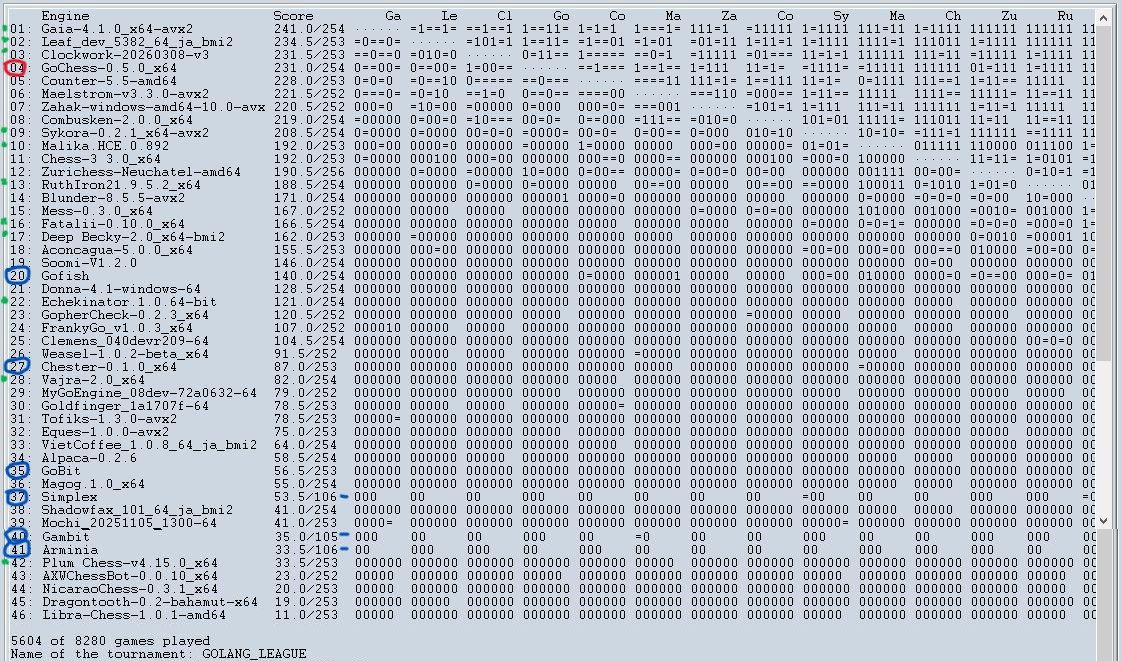Select engine name AXWChessBot-0.0.10_x64
The image size is (1122, 661).
tap(129, 576)
